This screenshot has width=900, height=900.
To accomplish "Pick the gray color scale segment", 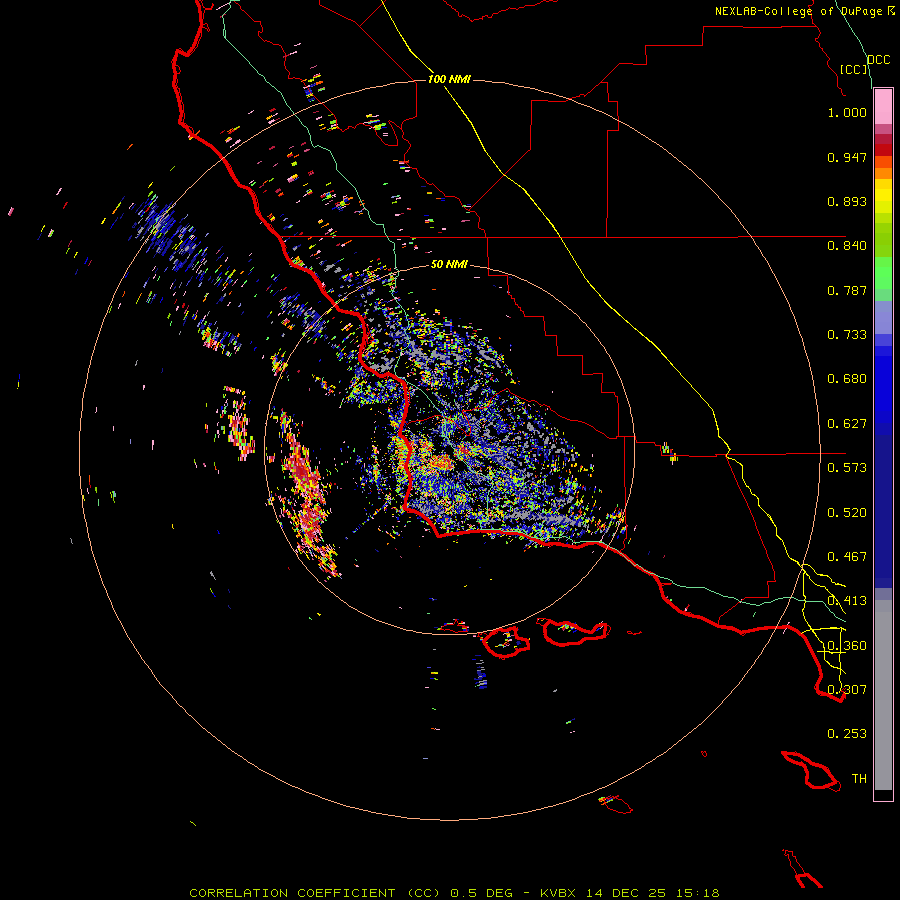I will point(883,695).
